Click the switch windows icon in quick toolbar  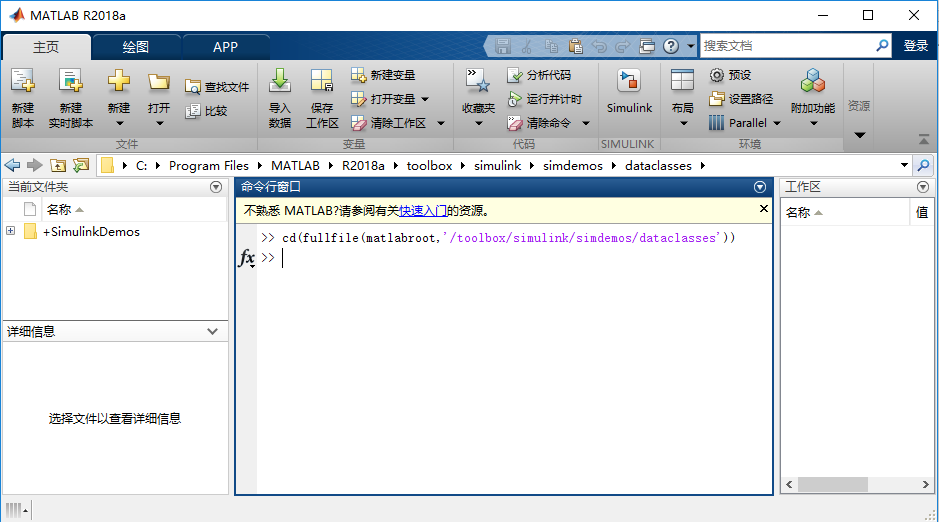tap(647, 45)
